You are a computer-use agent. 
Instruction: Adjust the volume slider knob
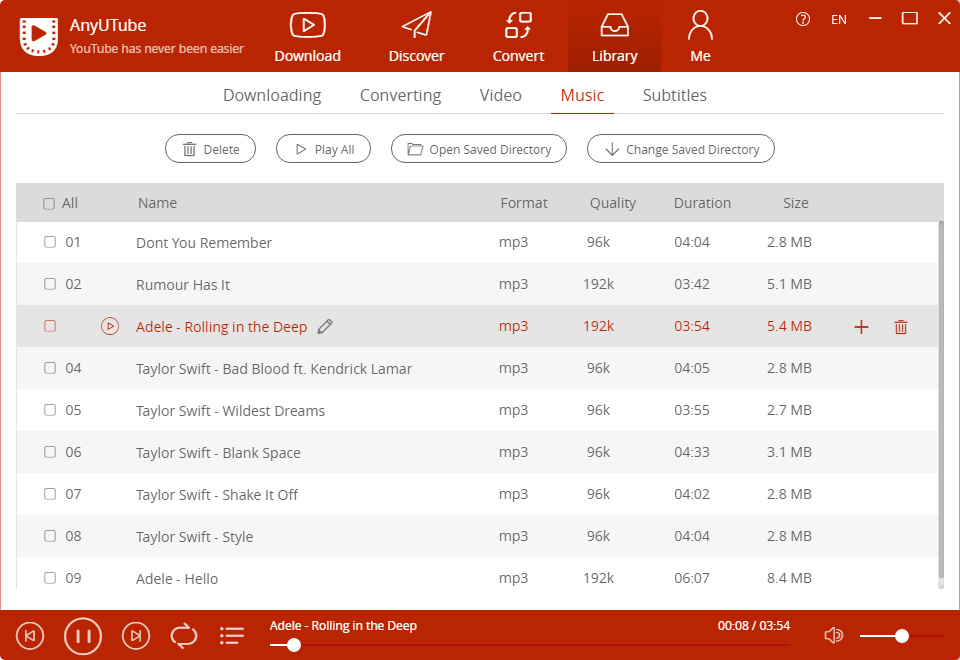901,636
